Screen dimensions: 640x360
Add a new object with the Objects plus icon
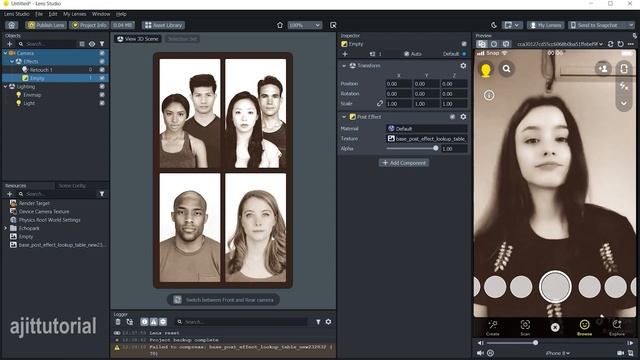[9, 44]
